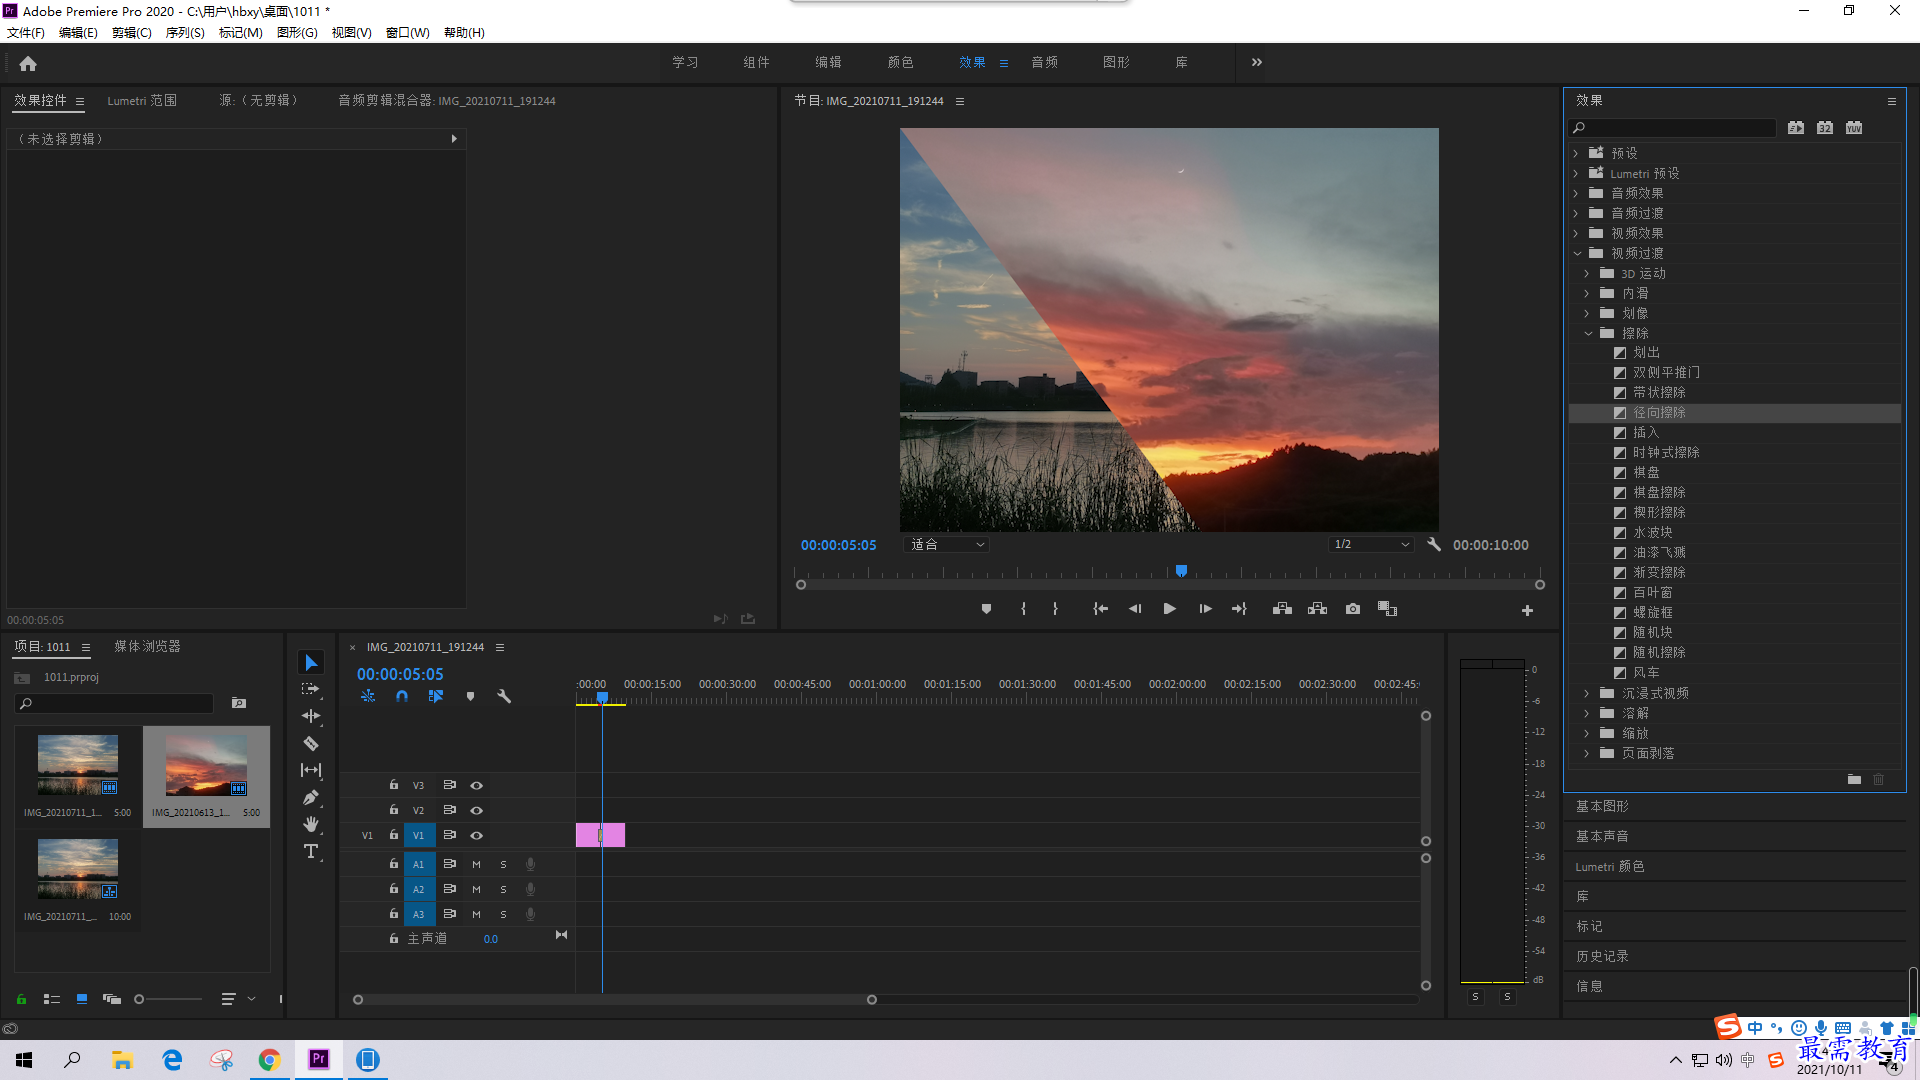Screen dimensions: 1920x1080
Task: Click the Home icon
Action: point(28,63)
